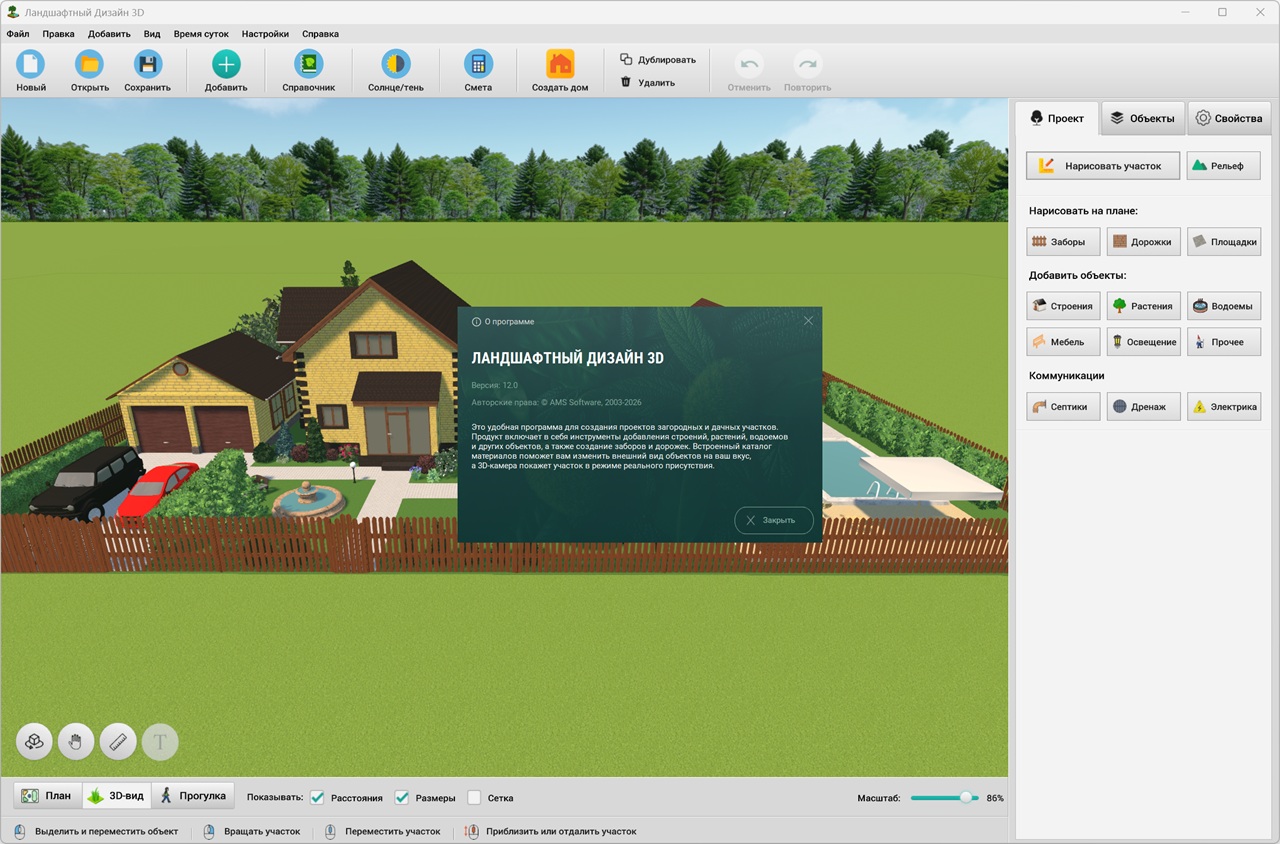This screenshot has width=1280, height=844.
Task: Select the ruler measurement tool
Action: coord(118,742)
